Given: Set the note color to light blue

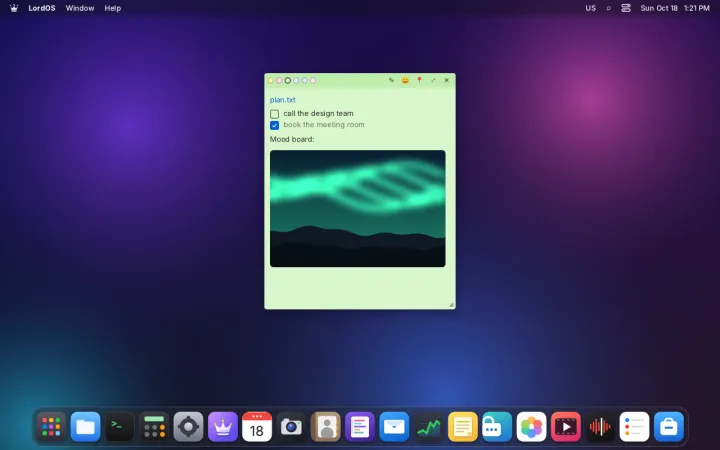Looking at the screenshot, I should pyautogui.click(x=296, y=81).
